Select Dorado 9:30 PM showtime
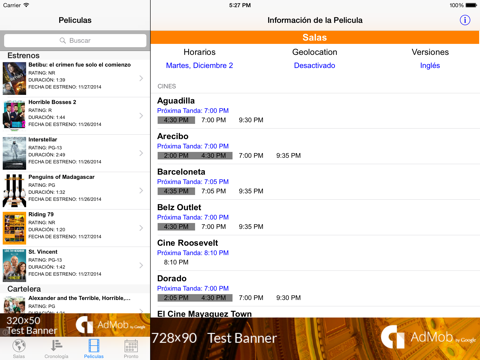This screenshot has height=360, width=480. tap(288, 298)
